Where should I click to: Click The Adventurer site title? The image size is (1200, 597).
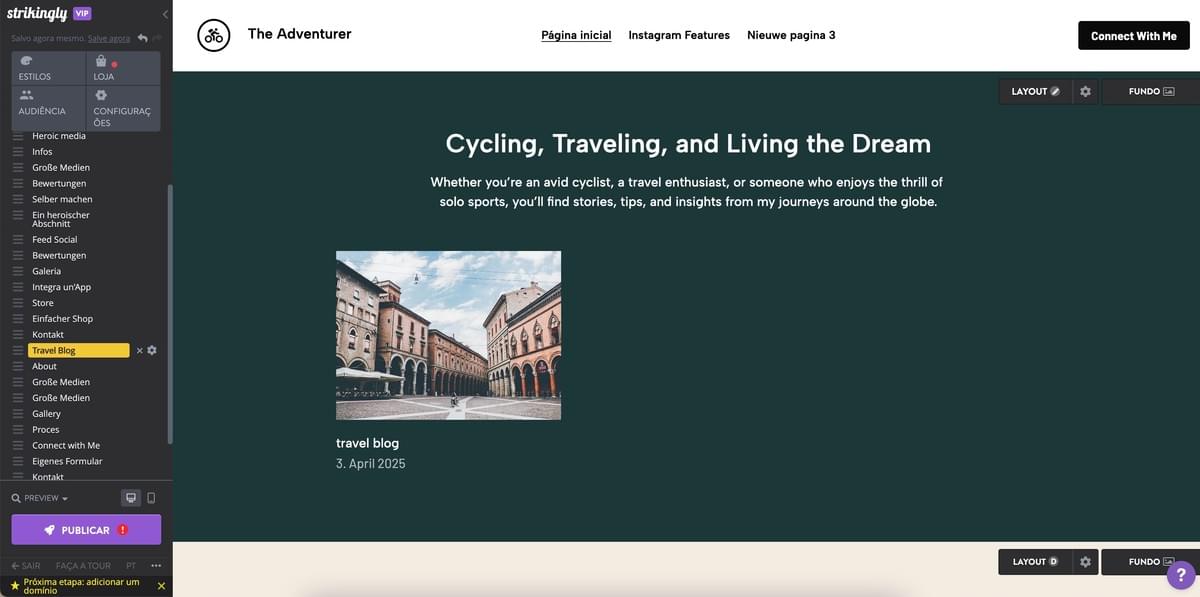coord(299,34)
